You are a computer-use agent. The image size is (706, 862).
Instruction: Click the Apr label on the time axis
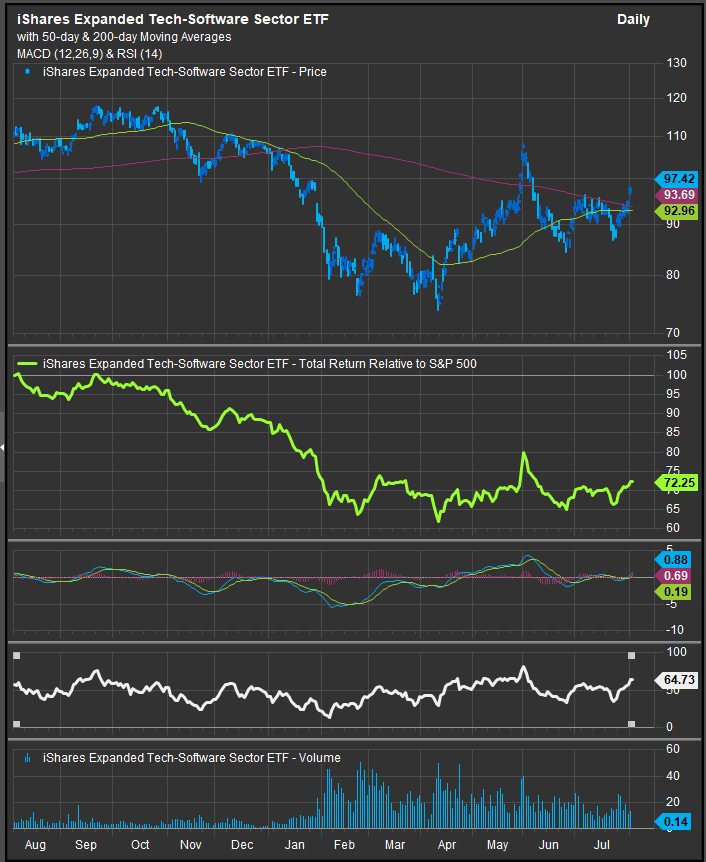tap(446, 845)
